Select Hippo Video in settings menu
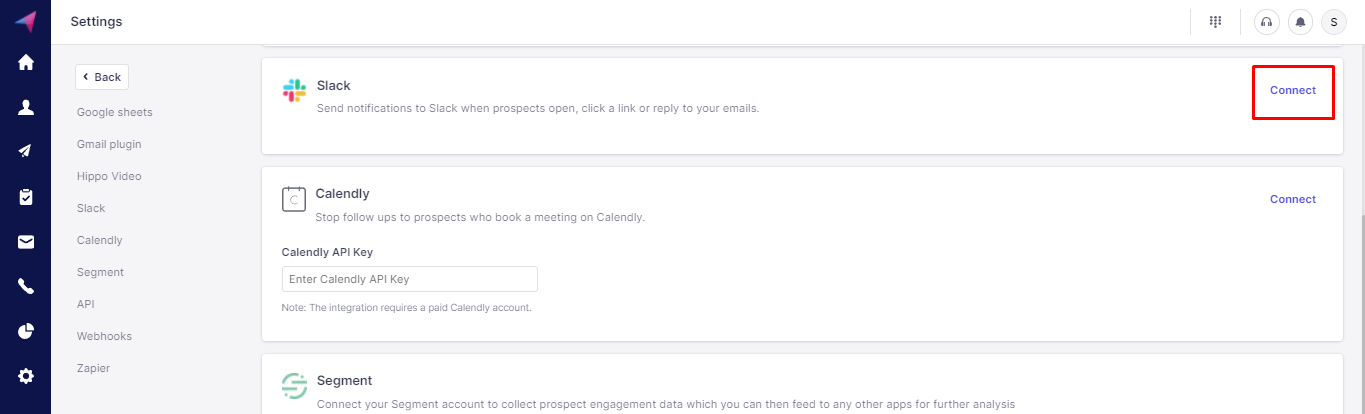1365x414 pixels. pyautogui.click(x=109, y=176)
